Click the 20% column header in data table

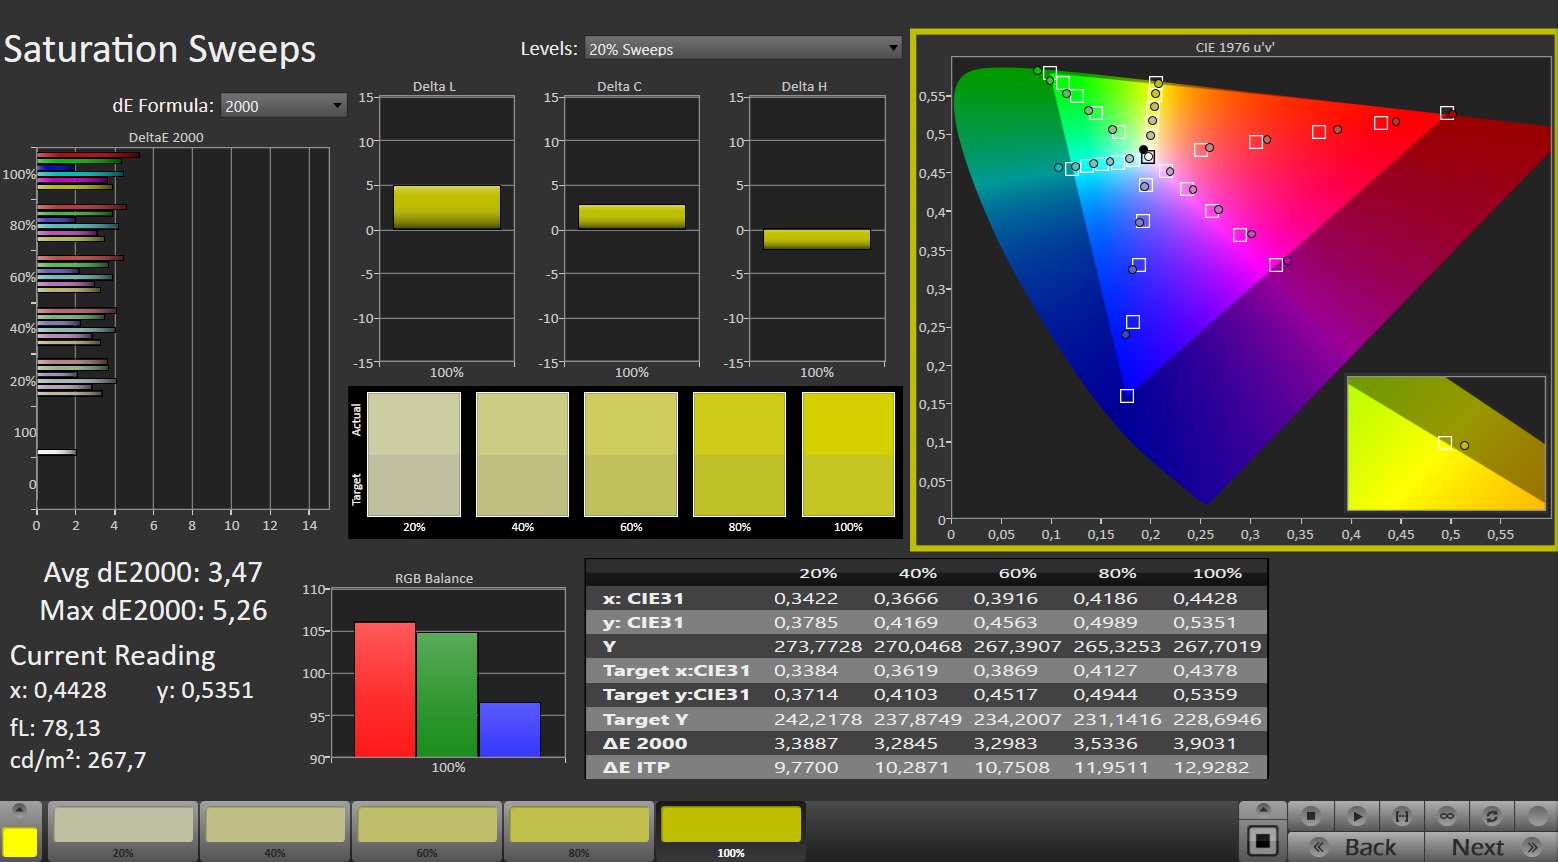pyautogui.click(x=817, y=573)
